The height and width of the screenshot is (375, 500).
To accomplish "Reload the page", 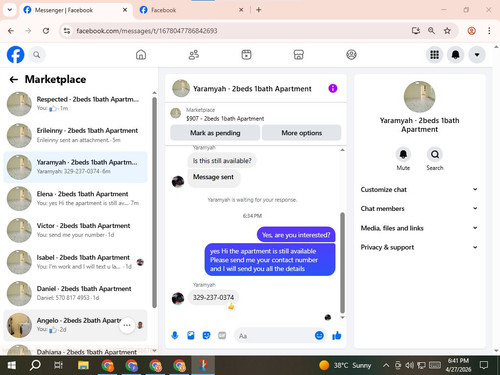I will 46,31.
